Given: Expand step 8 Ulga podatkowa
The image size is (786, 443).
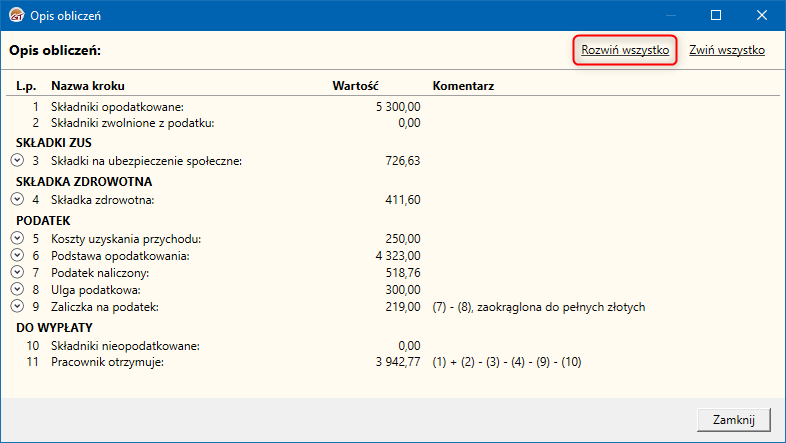Looking at the screenshot, I should click(17, 290).
